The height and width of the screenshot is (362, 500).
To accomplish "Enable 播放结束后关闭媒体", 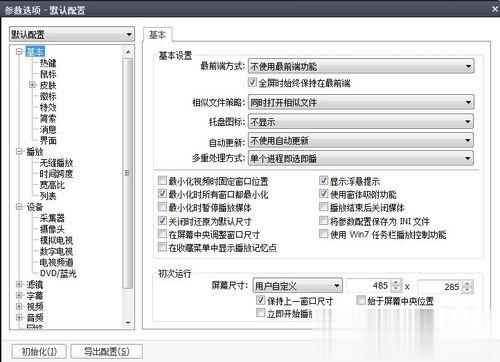I will [323, 207].
